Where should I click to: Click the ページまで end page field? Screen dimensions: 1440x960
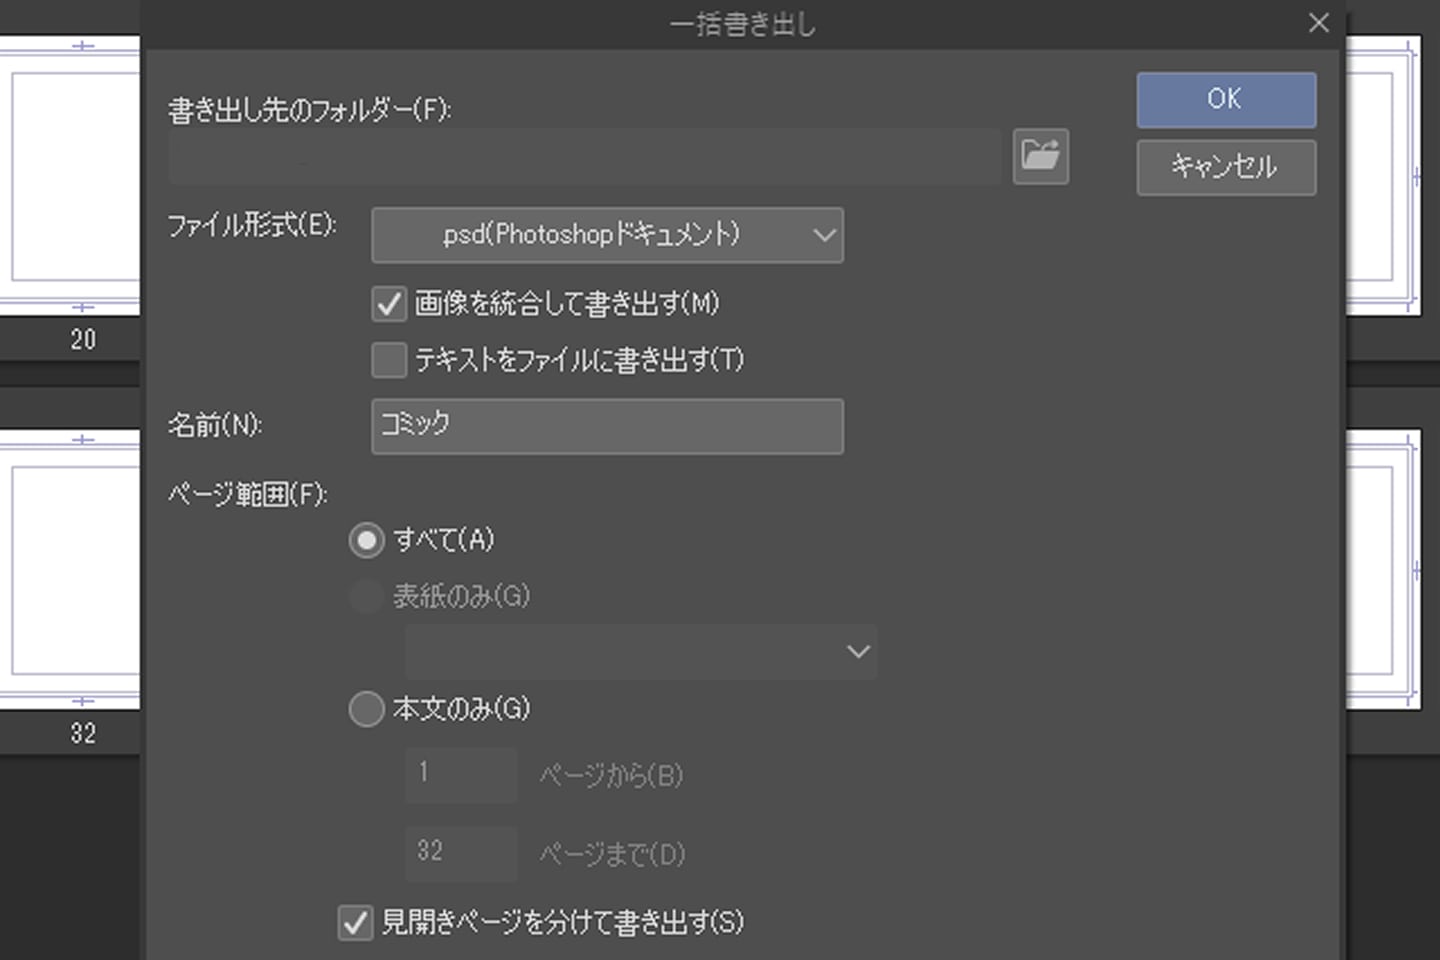pyautogui.click(x=461, y=853)
